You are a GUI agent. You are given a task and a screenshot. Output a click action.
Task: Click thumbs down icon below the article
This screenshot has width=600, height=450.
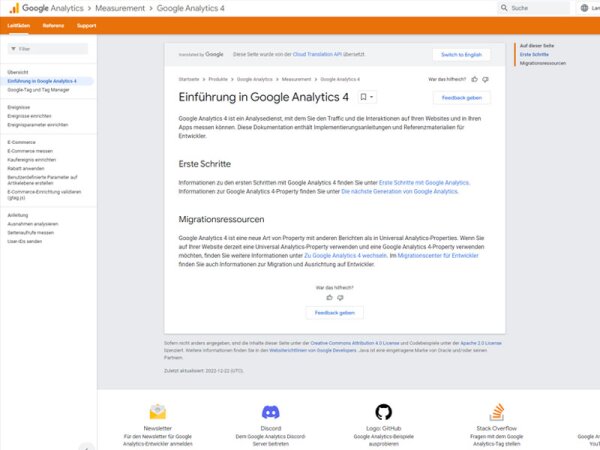click(x=340, y=297)
